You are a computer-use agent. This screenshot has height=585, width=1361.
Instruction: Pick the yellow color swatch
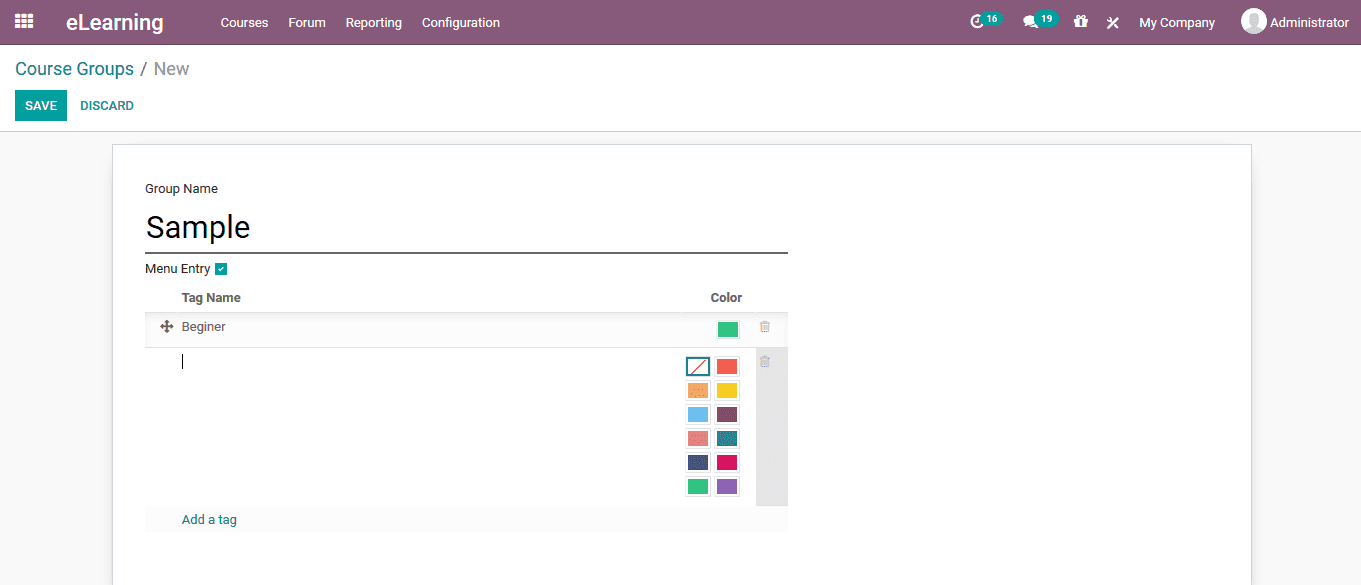click(727, 391)
